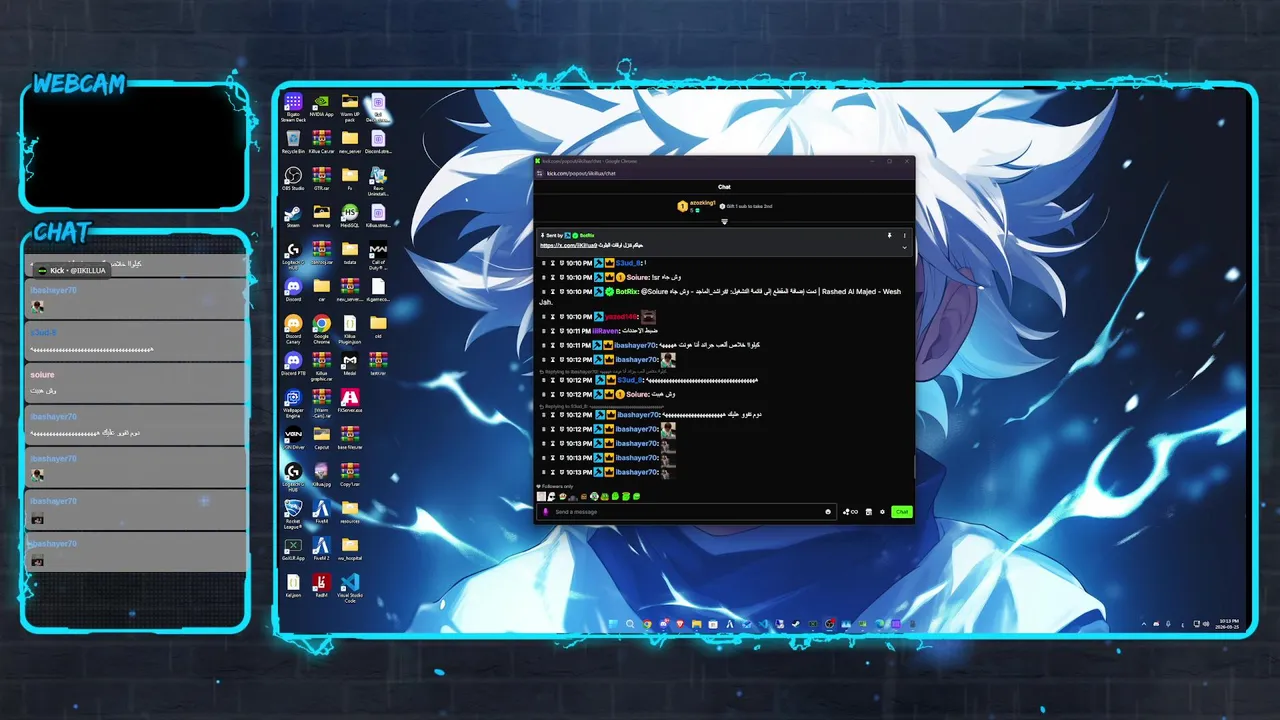Open the channel points icon
Viewport: 1280px width, 720px height.
tap(851, 512)
